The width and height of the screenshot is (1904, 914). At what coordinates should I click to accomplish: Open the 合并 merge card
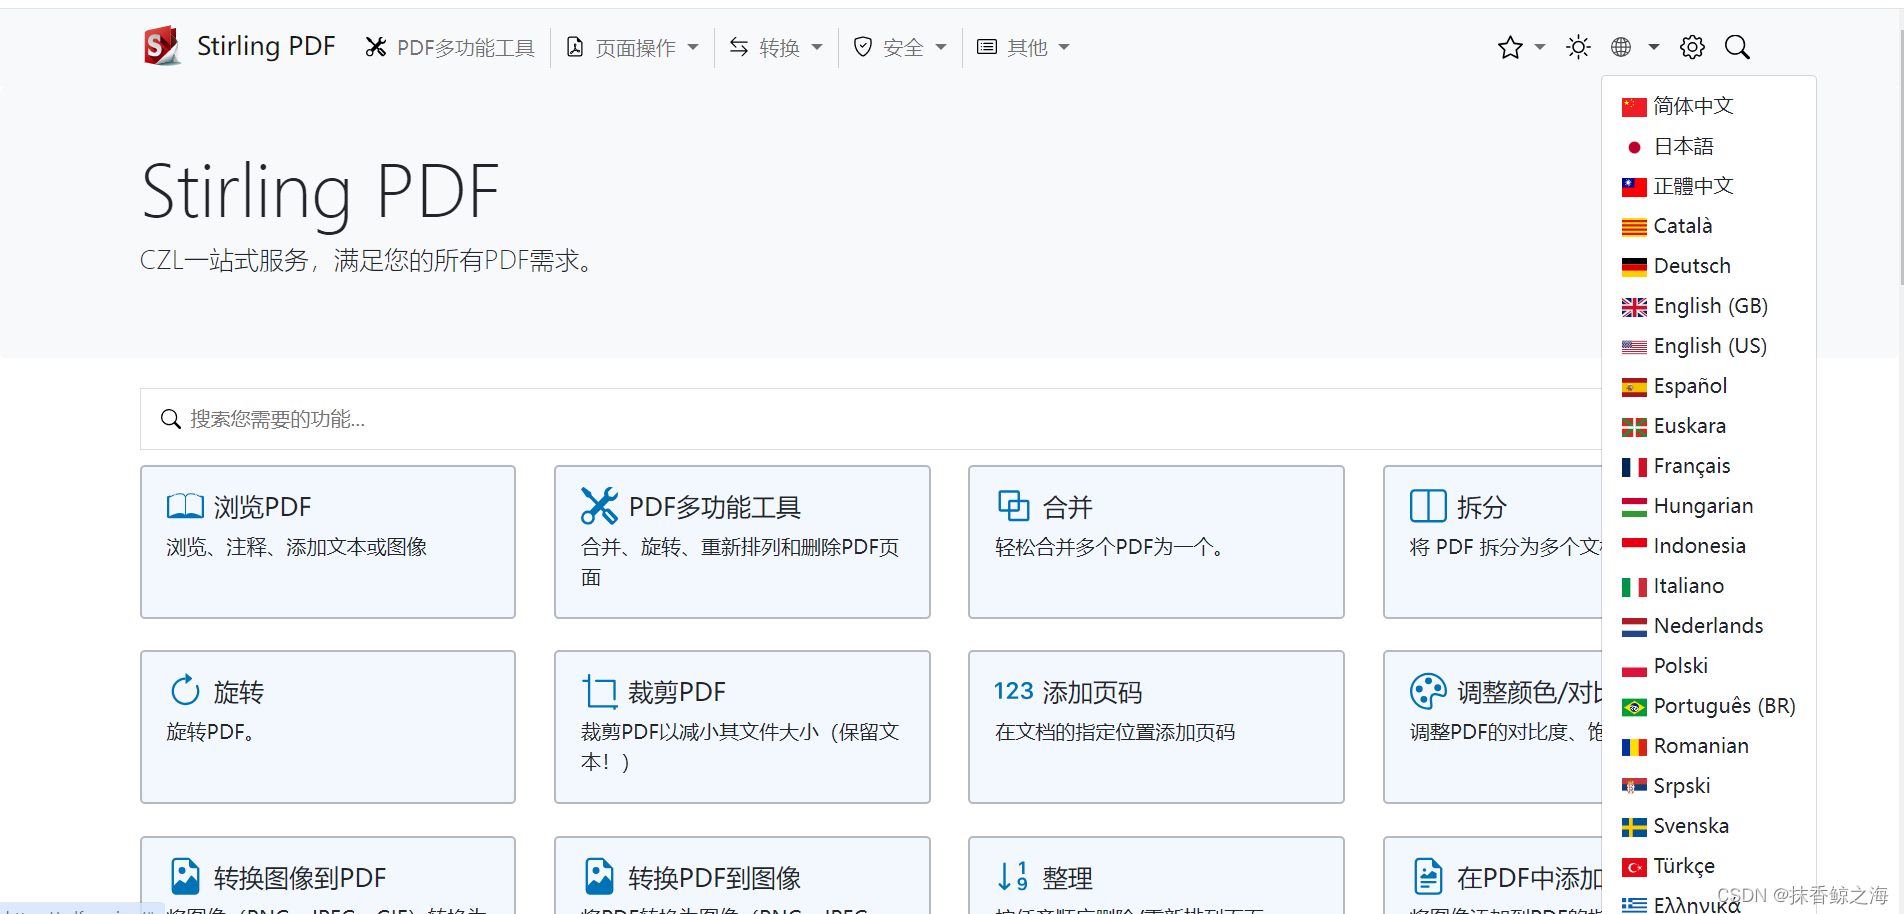(1156, 542)
